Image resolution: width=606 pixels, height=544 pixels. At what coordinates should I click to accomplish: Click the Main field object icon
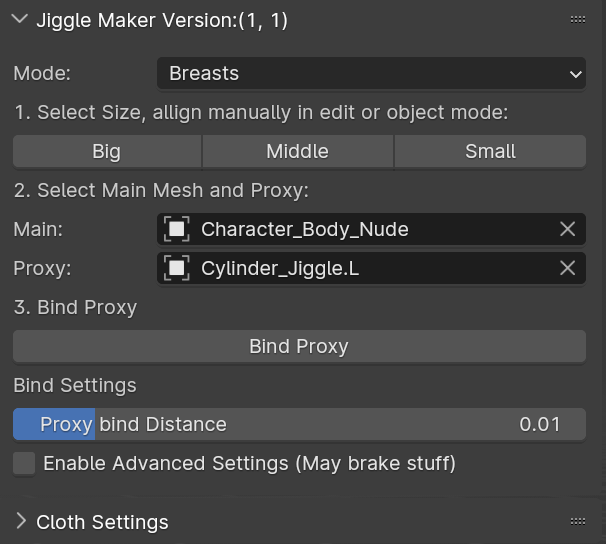coord(177,230)
